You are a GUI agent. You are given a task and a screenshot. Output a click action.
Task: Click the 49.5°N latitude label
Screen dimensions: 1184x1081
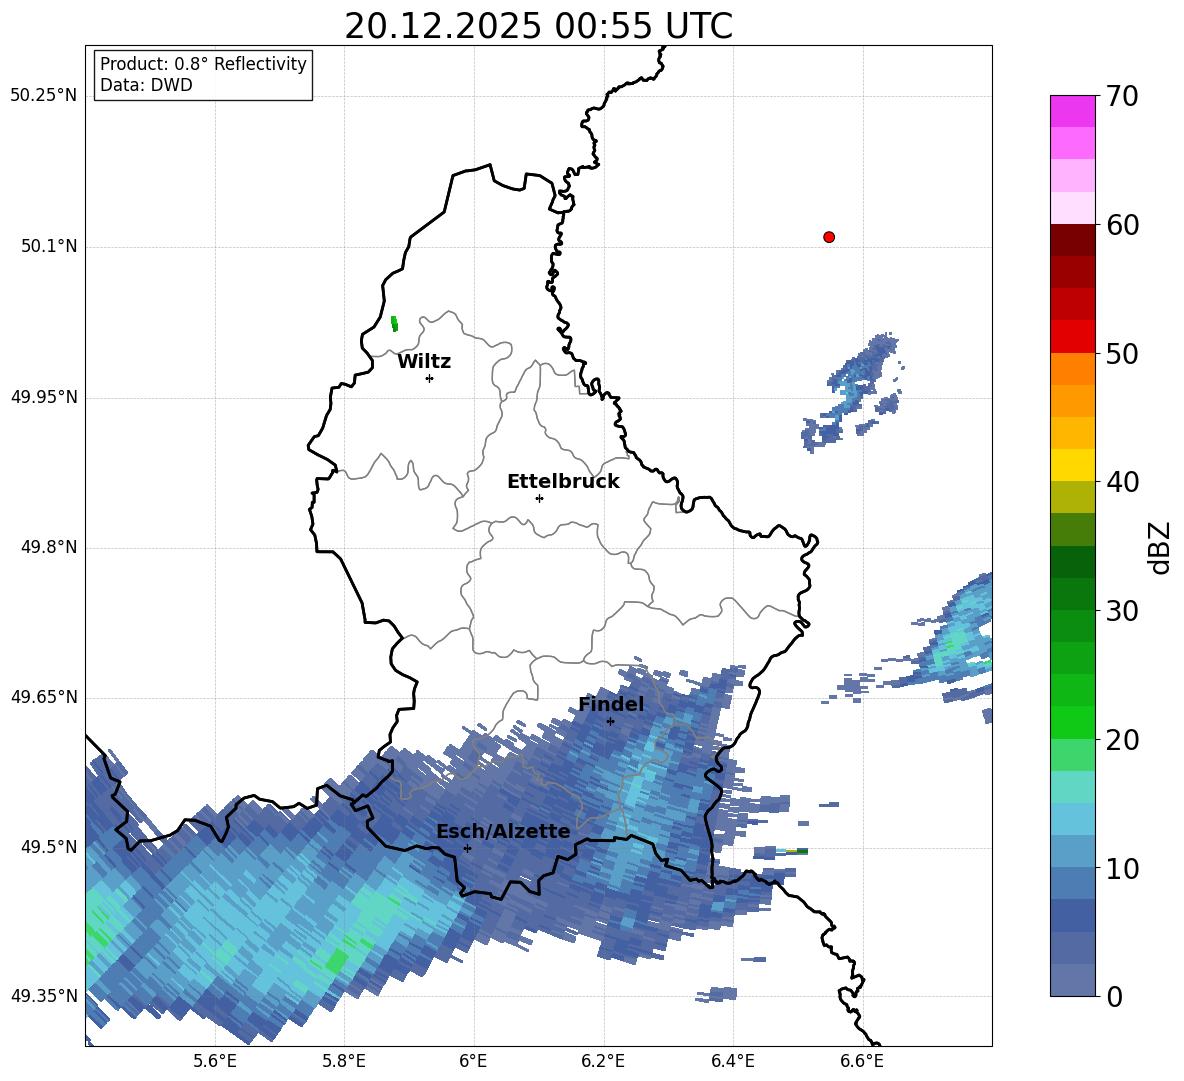(x=49, y=847)
